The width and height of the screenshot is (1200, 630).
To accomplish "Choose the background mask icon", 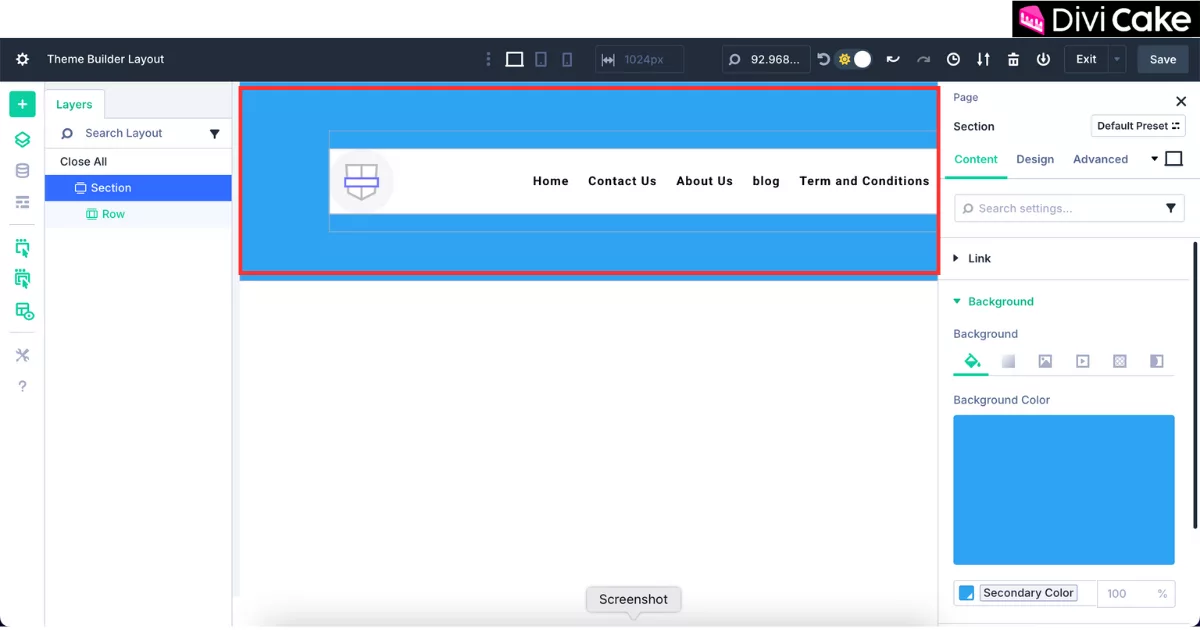I will (x=1157, y=361).
